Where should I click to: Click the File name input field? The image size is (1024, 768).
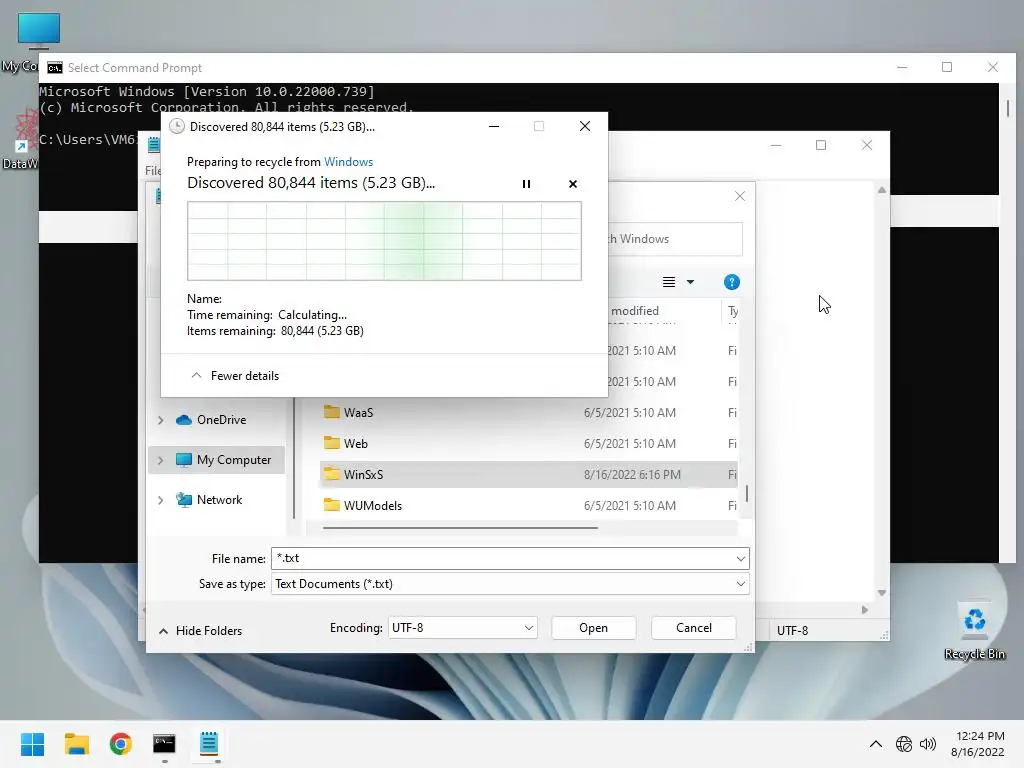click(x=503, y=558)
